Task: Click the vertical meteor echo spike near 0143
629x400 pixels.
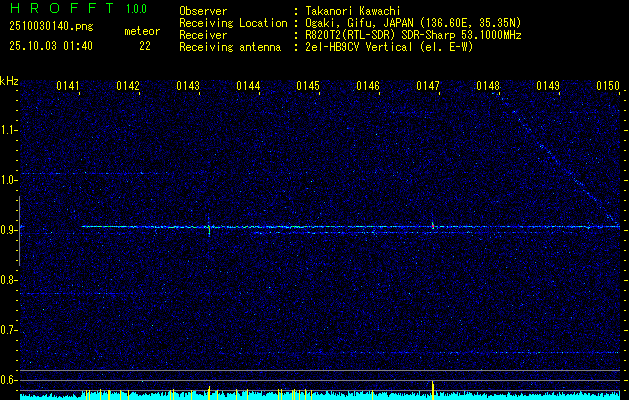Action: click(x=209, y=227)
